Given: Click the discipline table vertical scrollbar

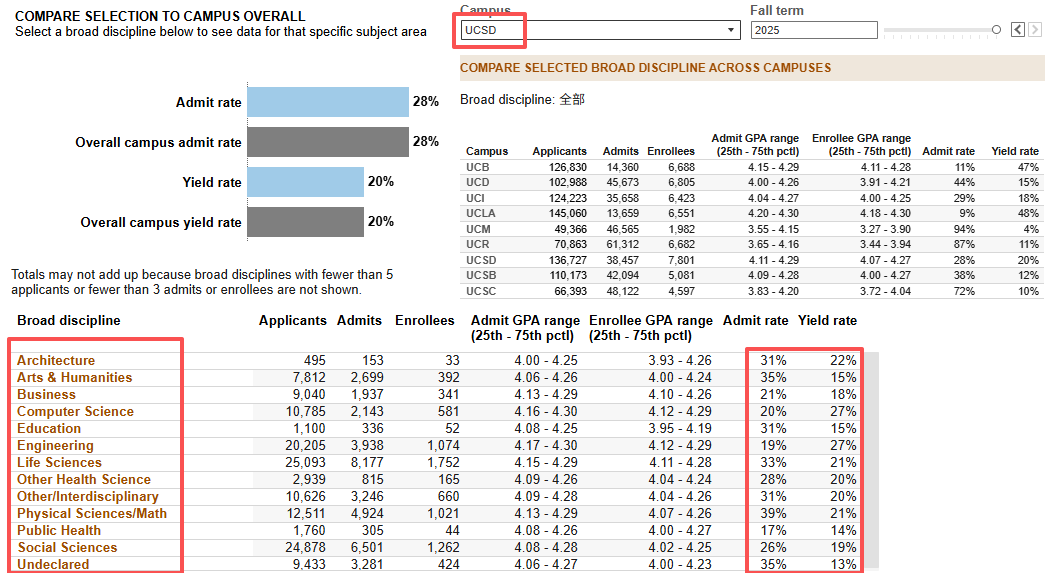Looking at the screenshot, I should point(872,460).
